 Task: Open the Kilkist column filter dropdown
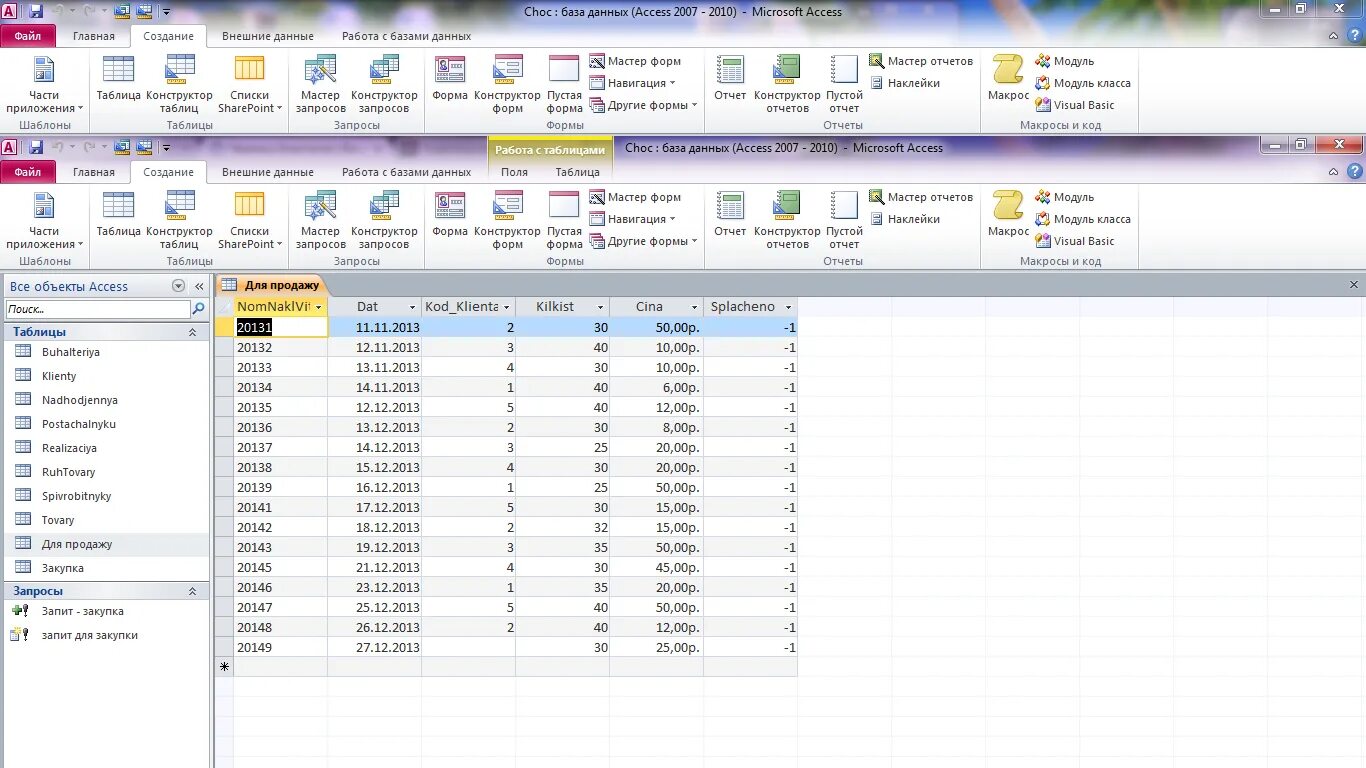pos(600,307)
